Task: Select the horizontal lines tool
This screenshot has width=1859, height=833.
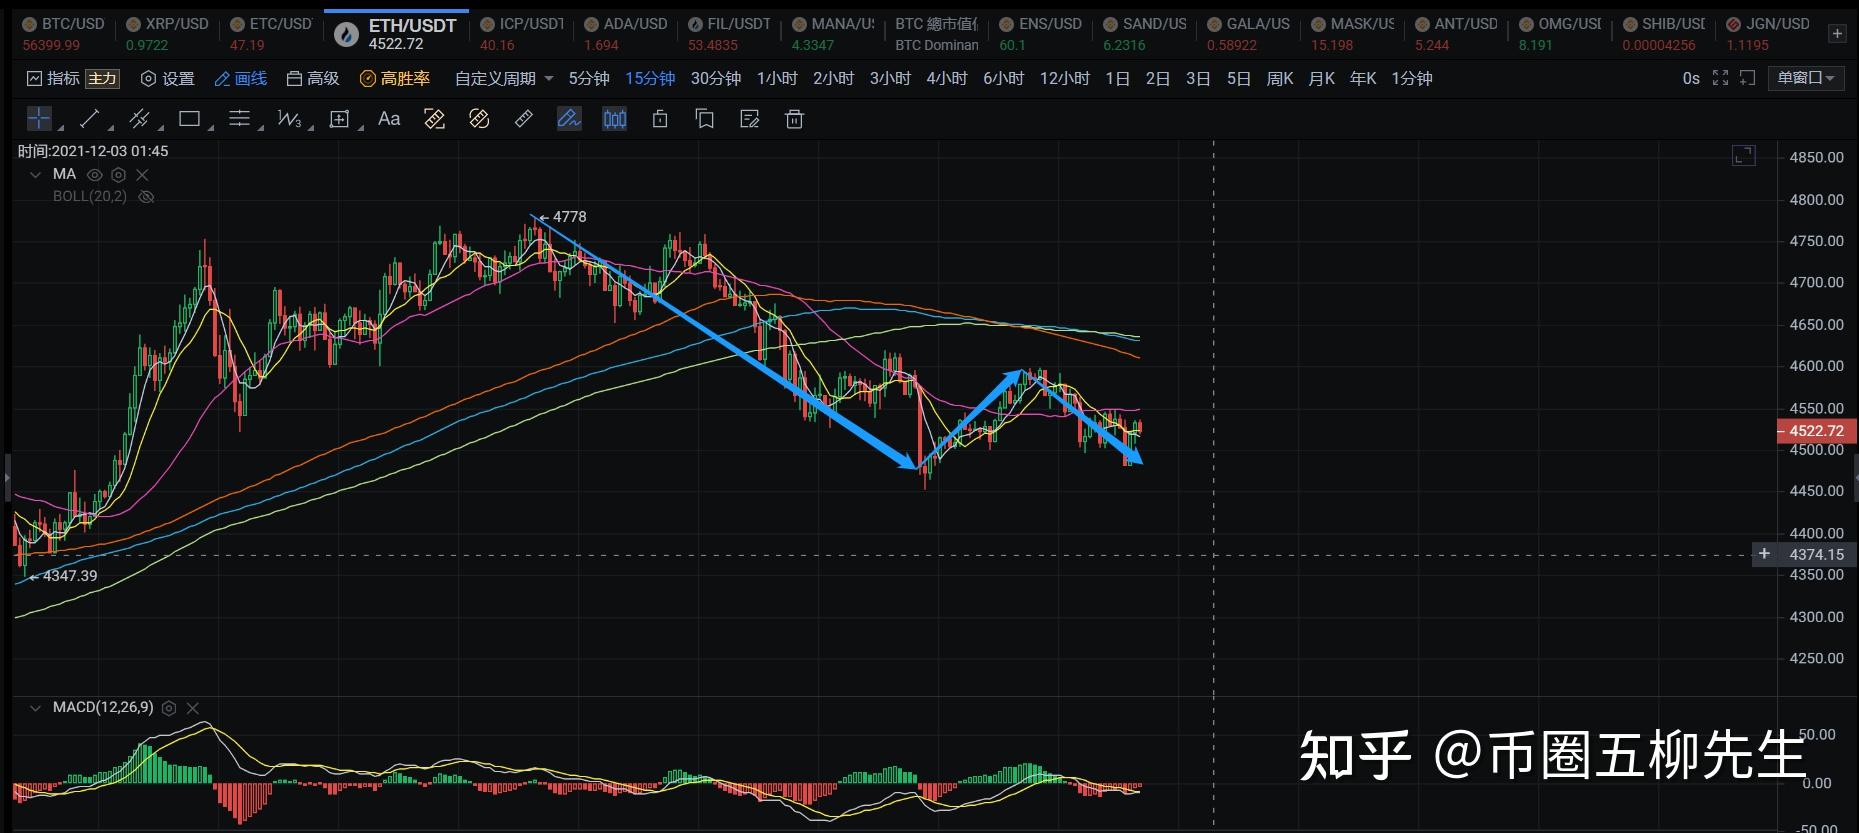Action: [x=239, y=119]
